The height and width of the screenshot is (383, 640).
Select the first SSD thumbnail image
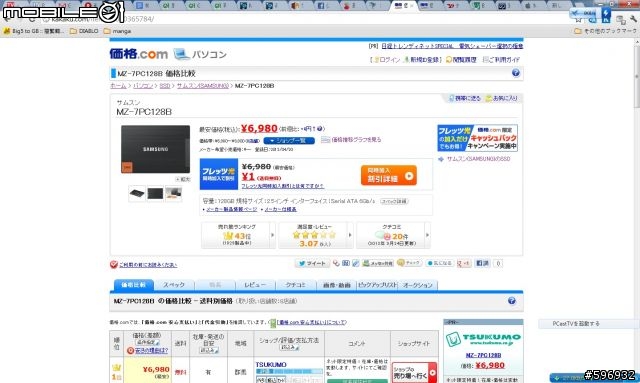click(137, 193)
